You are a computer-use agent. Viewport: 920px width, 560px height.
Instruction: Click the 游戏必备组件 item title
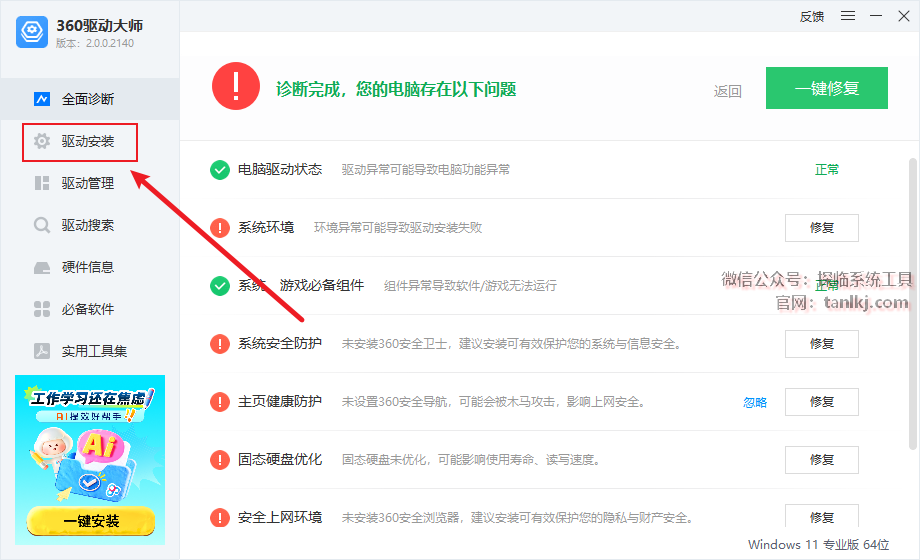pos(322,285)
